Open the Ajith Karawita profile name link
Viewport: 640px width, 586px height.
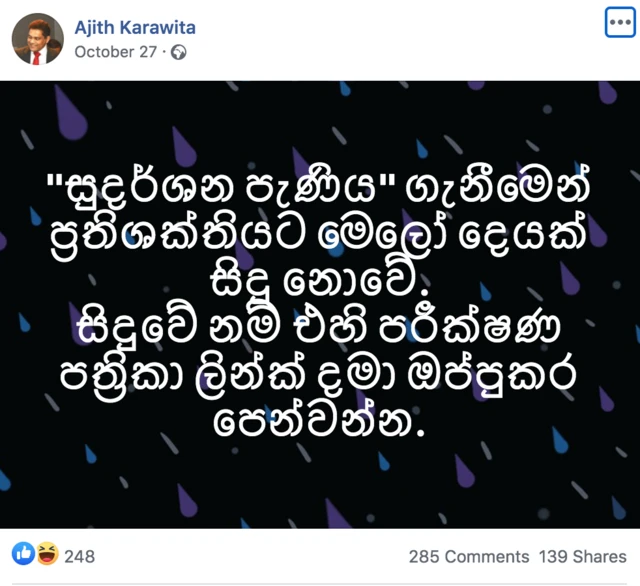135,27
